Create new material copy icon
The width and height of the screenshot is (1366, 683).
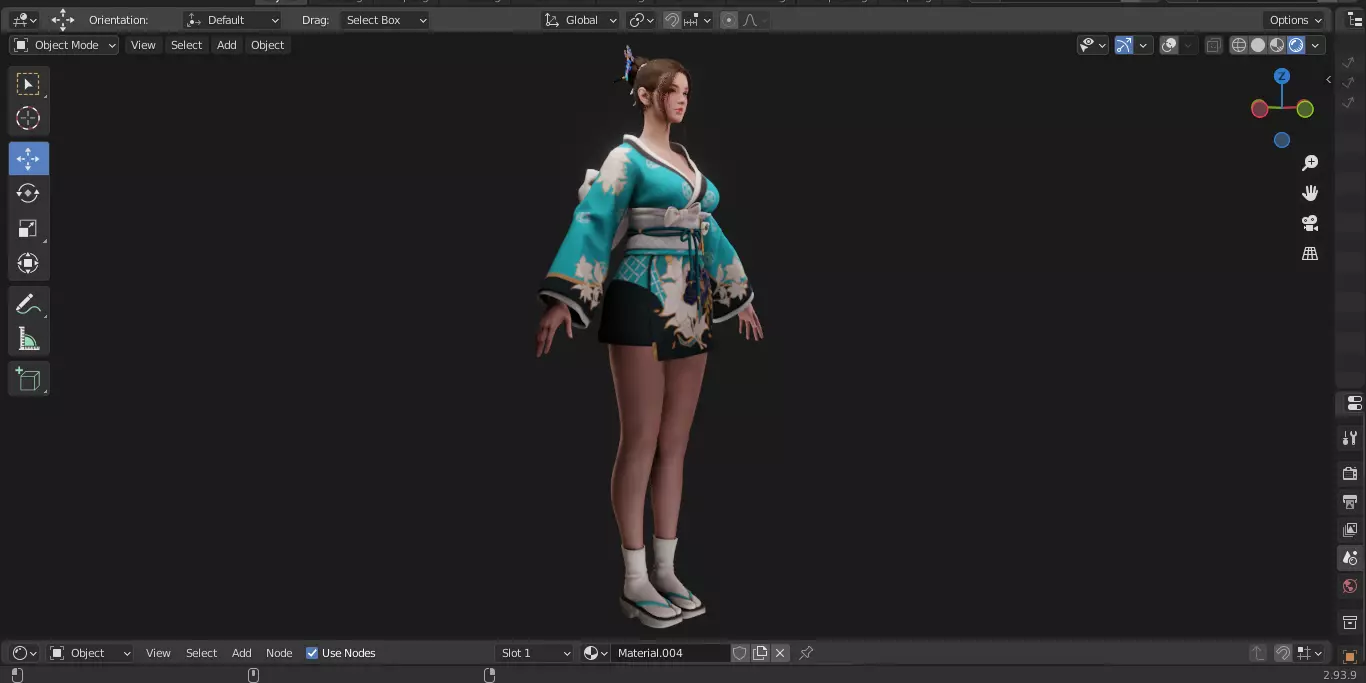(760, 653)
